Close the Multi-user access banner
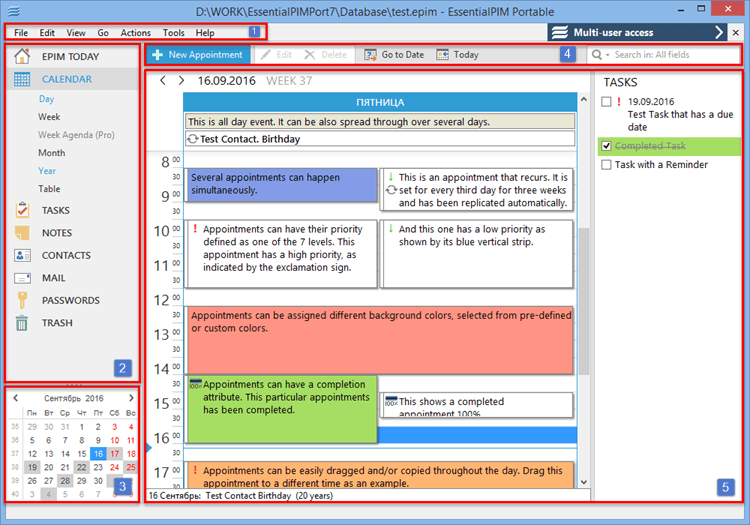The width and height of the screenshot is (750, 525). [736, 33]
